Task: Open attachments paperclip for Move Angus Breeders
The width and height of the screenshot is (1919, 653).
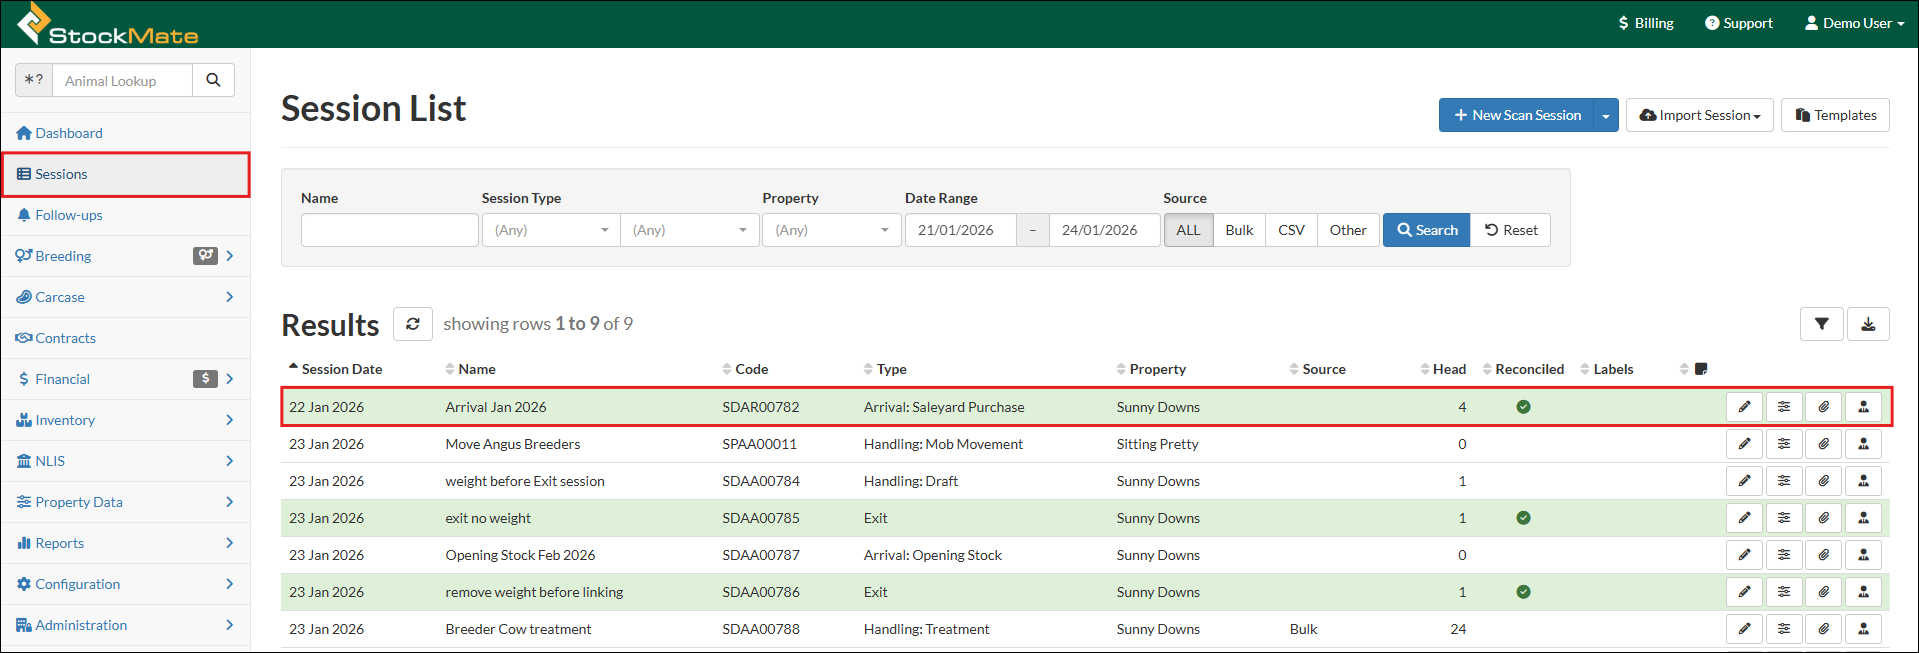Action: point(1823,444)
